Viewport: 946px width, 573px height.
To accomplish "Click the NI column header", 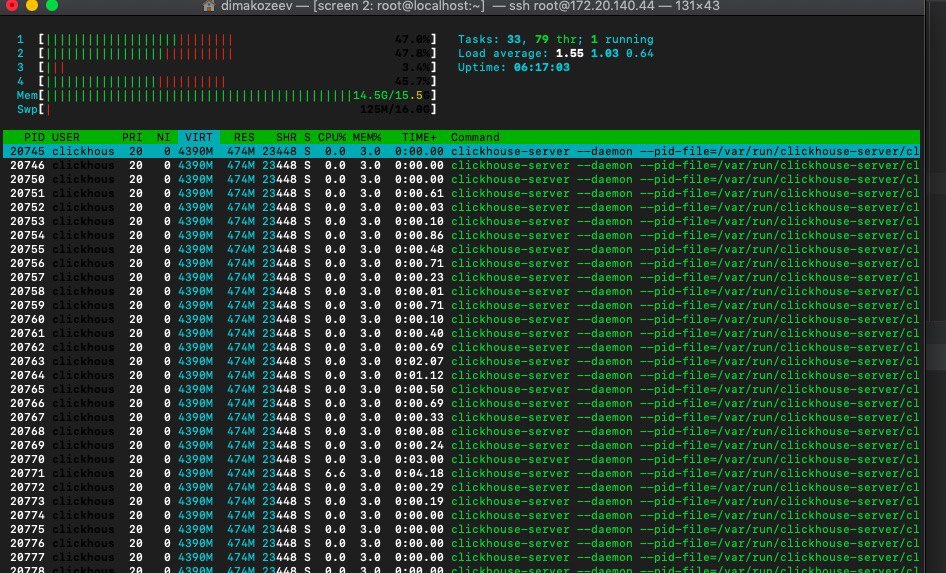I will [163, 138].
